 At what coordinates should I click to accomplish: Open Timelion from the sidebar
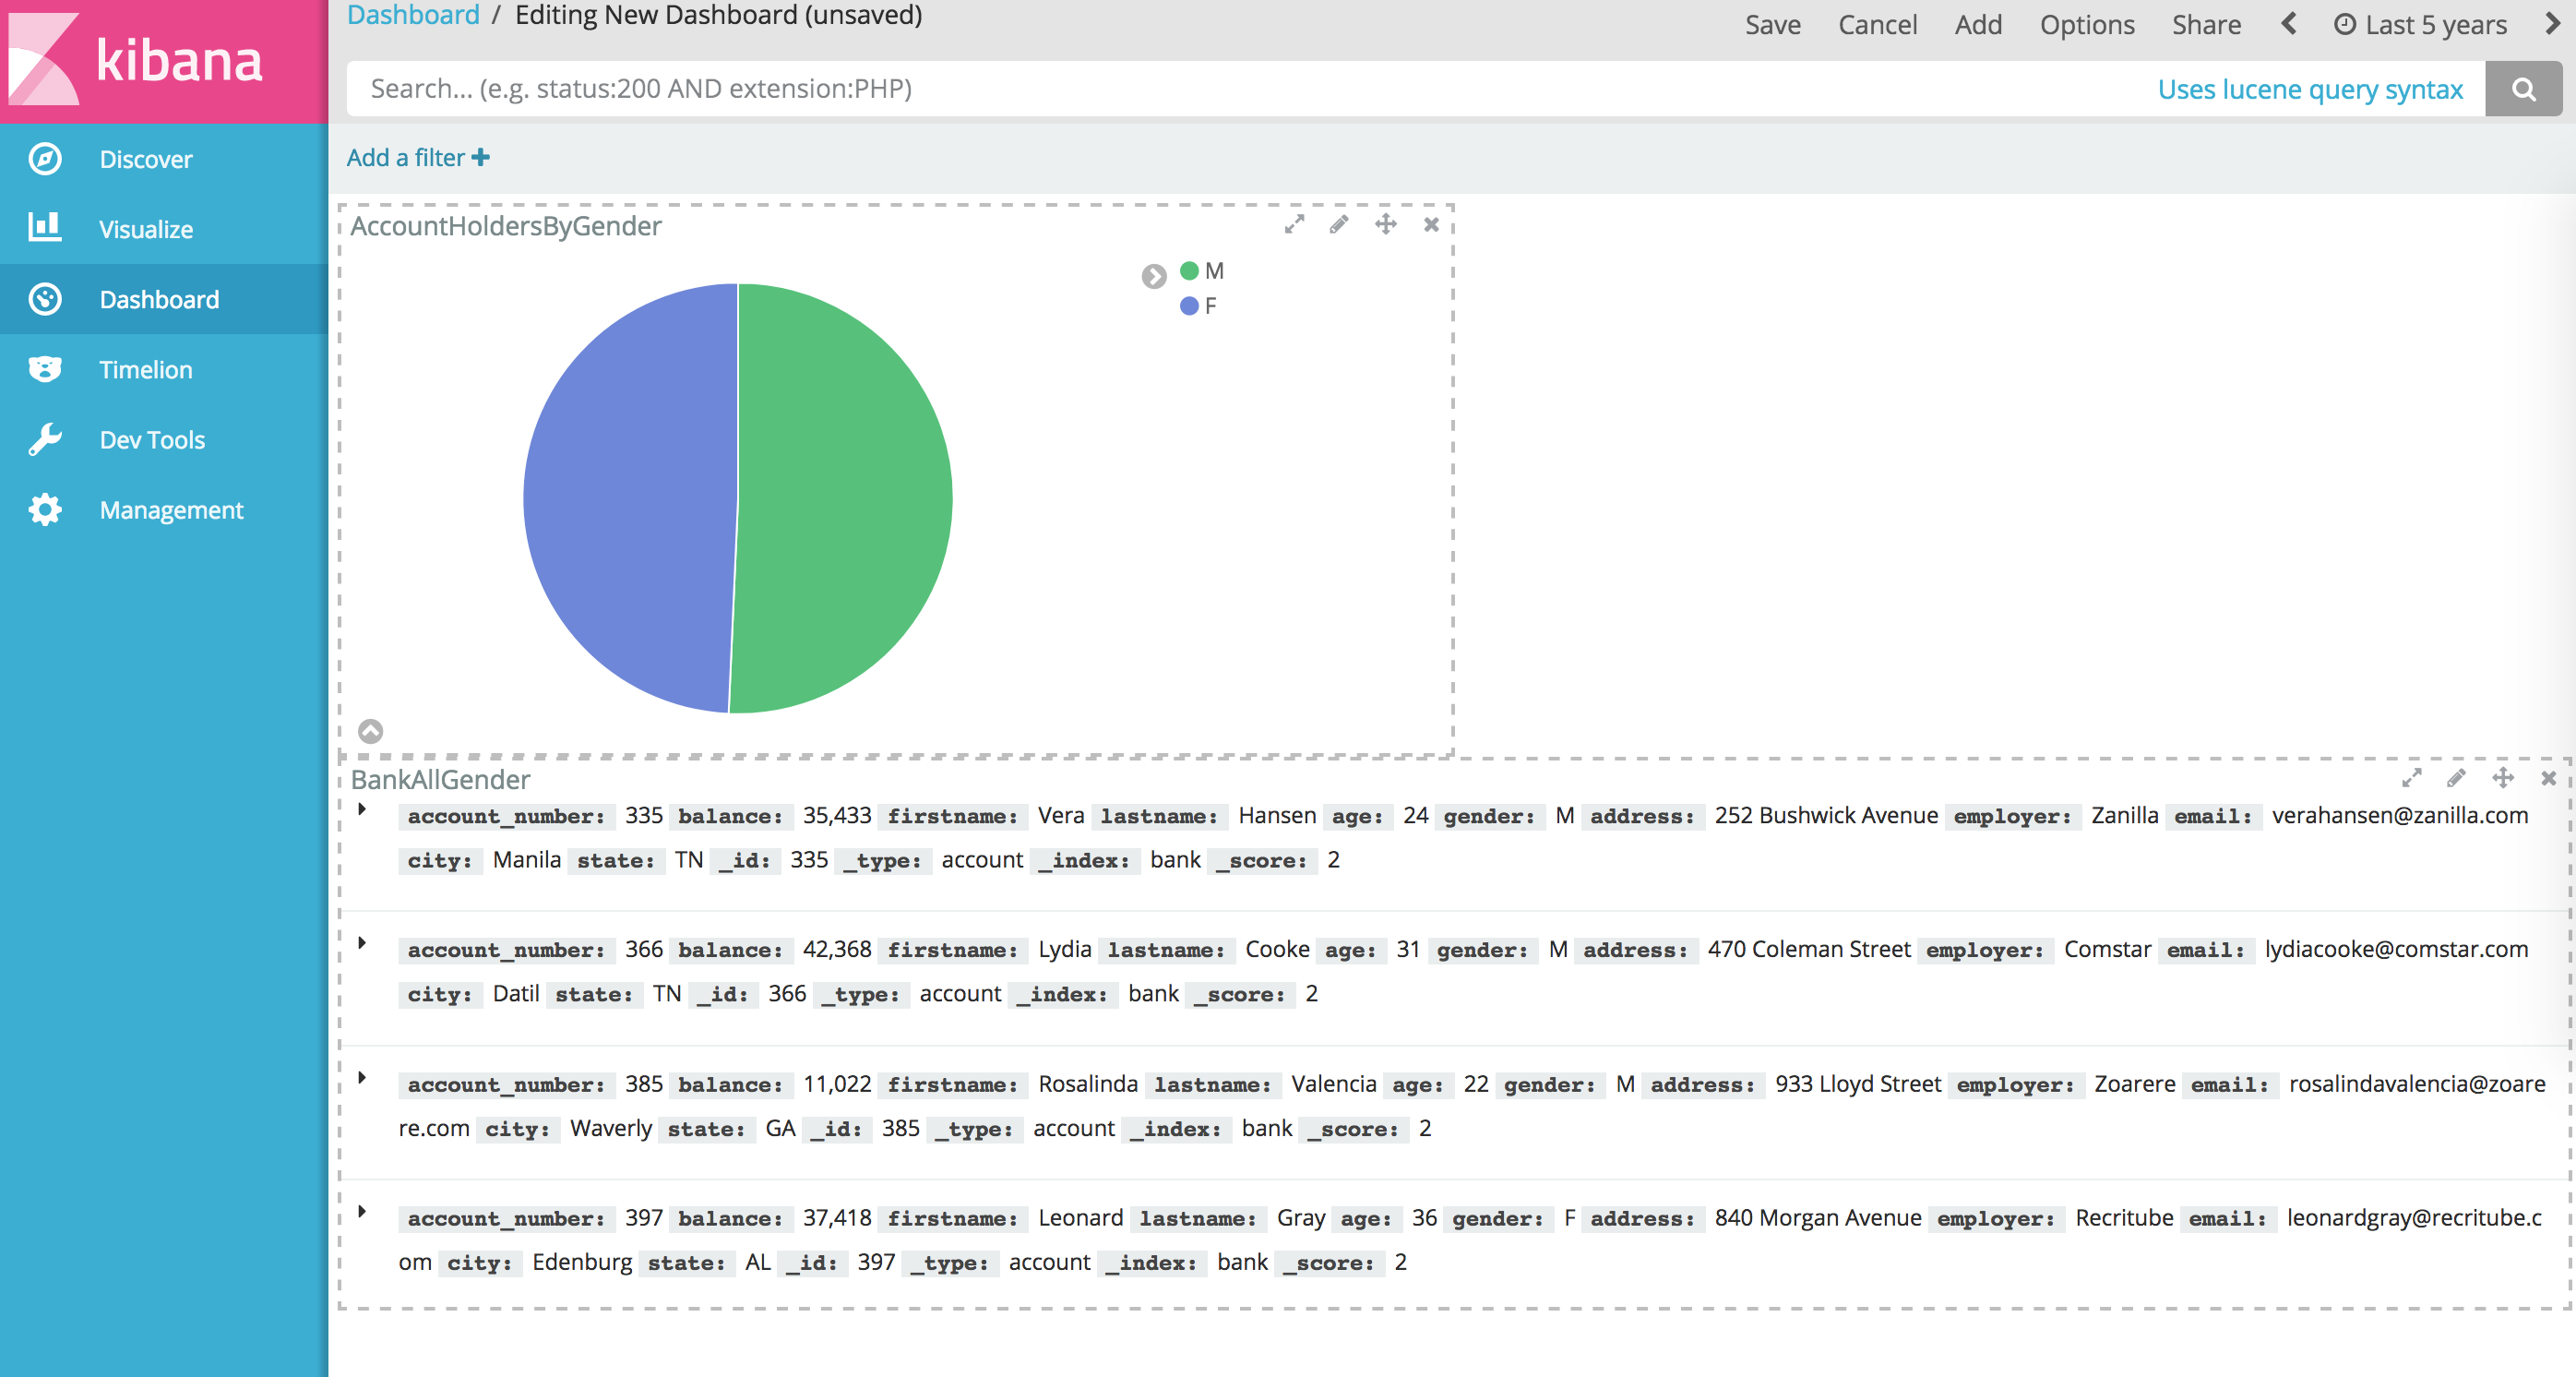click(146, 370)
